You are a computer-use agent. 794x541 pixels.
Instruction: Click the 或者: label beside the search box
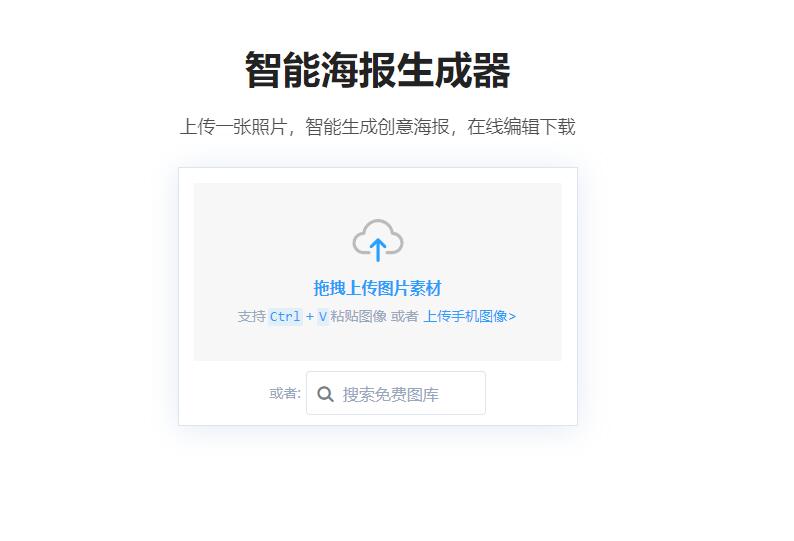click(x=285, y=393)
